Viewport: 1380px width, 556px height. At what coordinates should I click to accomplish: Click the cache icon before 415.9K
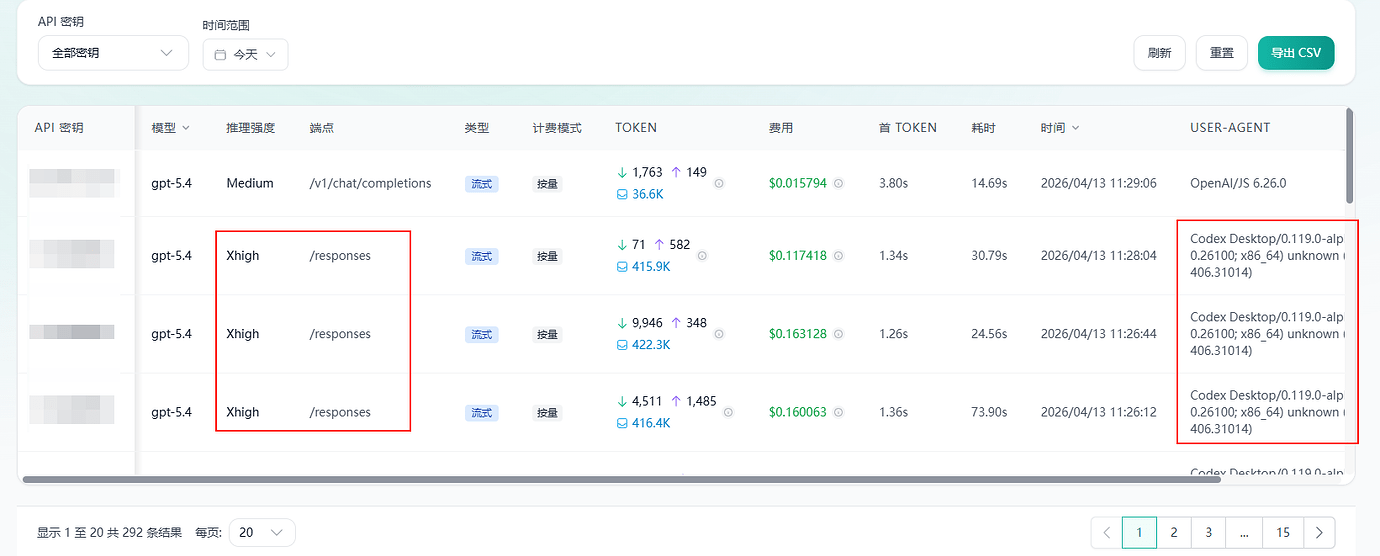click(x=623, y=267)
